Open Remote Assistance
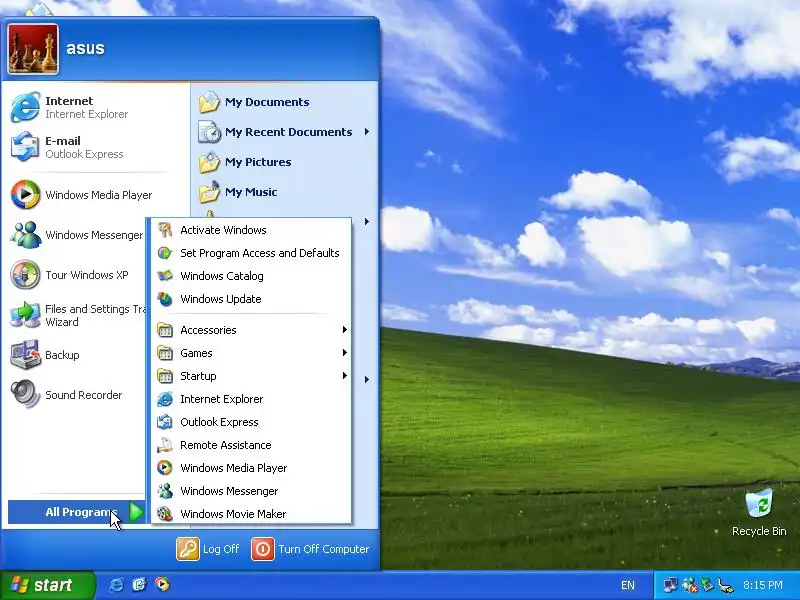The width and height of the screenshot is (800, 600). 251,445
